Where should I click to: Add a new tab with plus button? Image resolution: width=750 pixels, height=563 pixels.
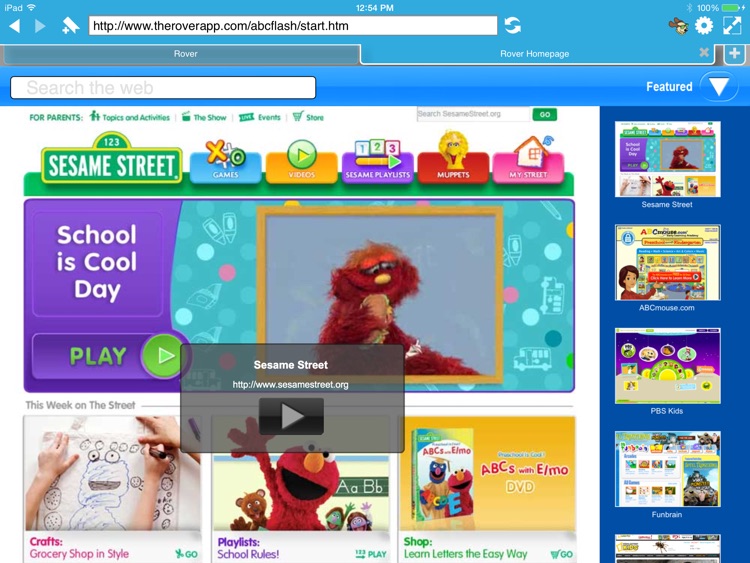[734, 54]
